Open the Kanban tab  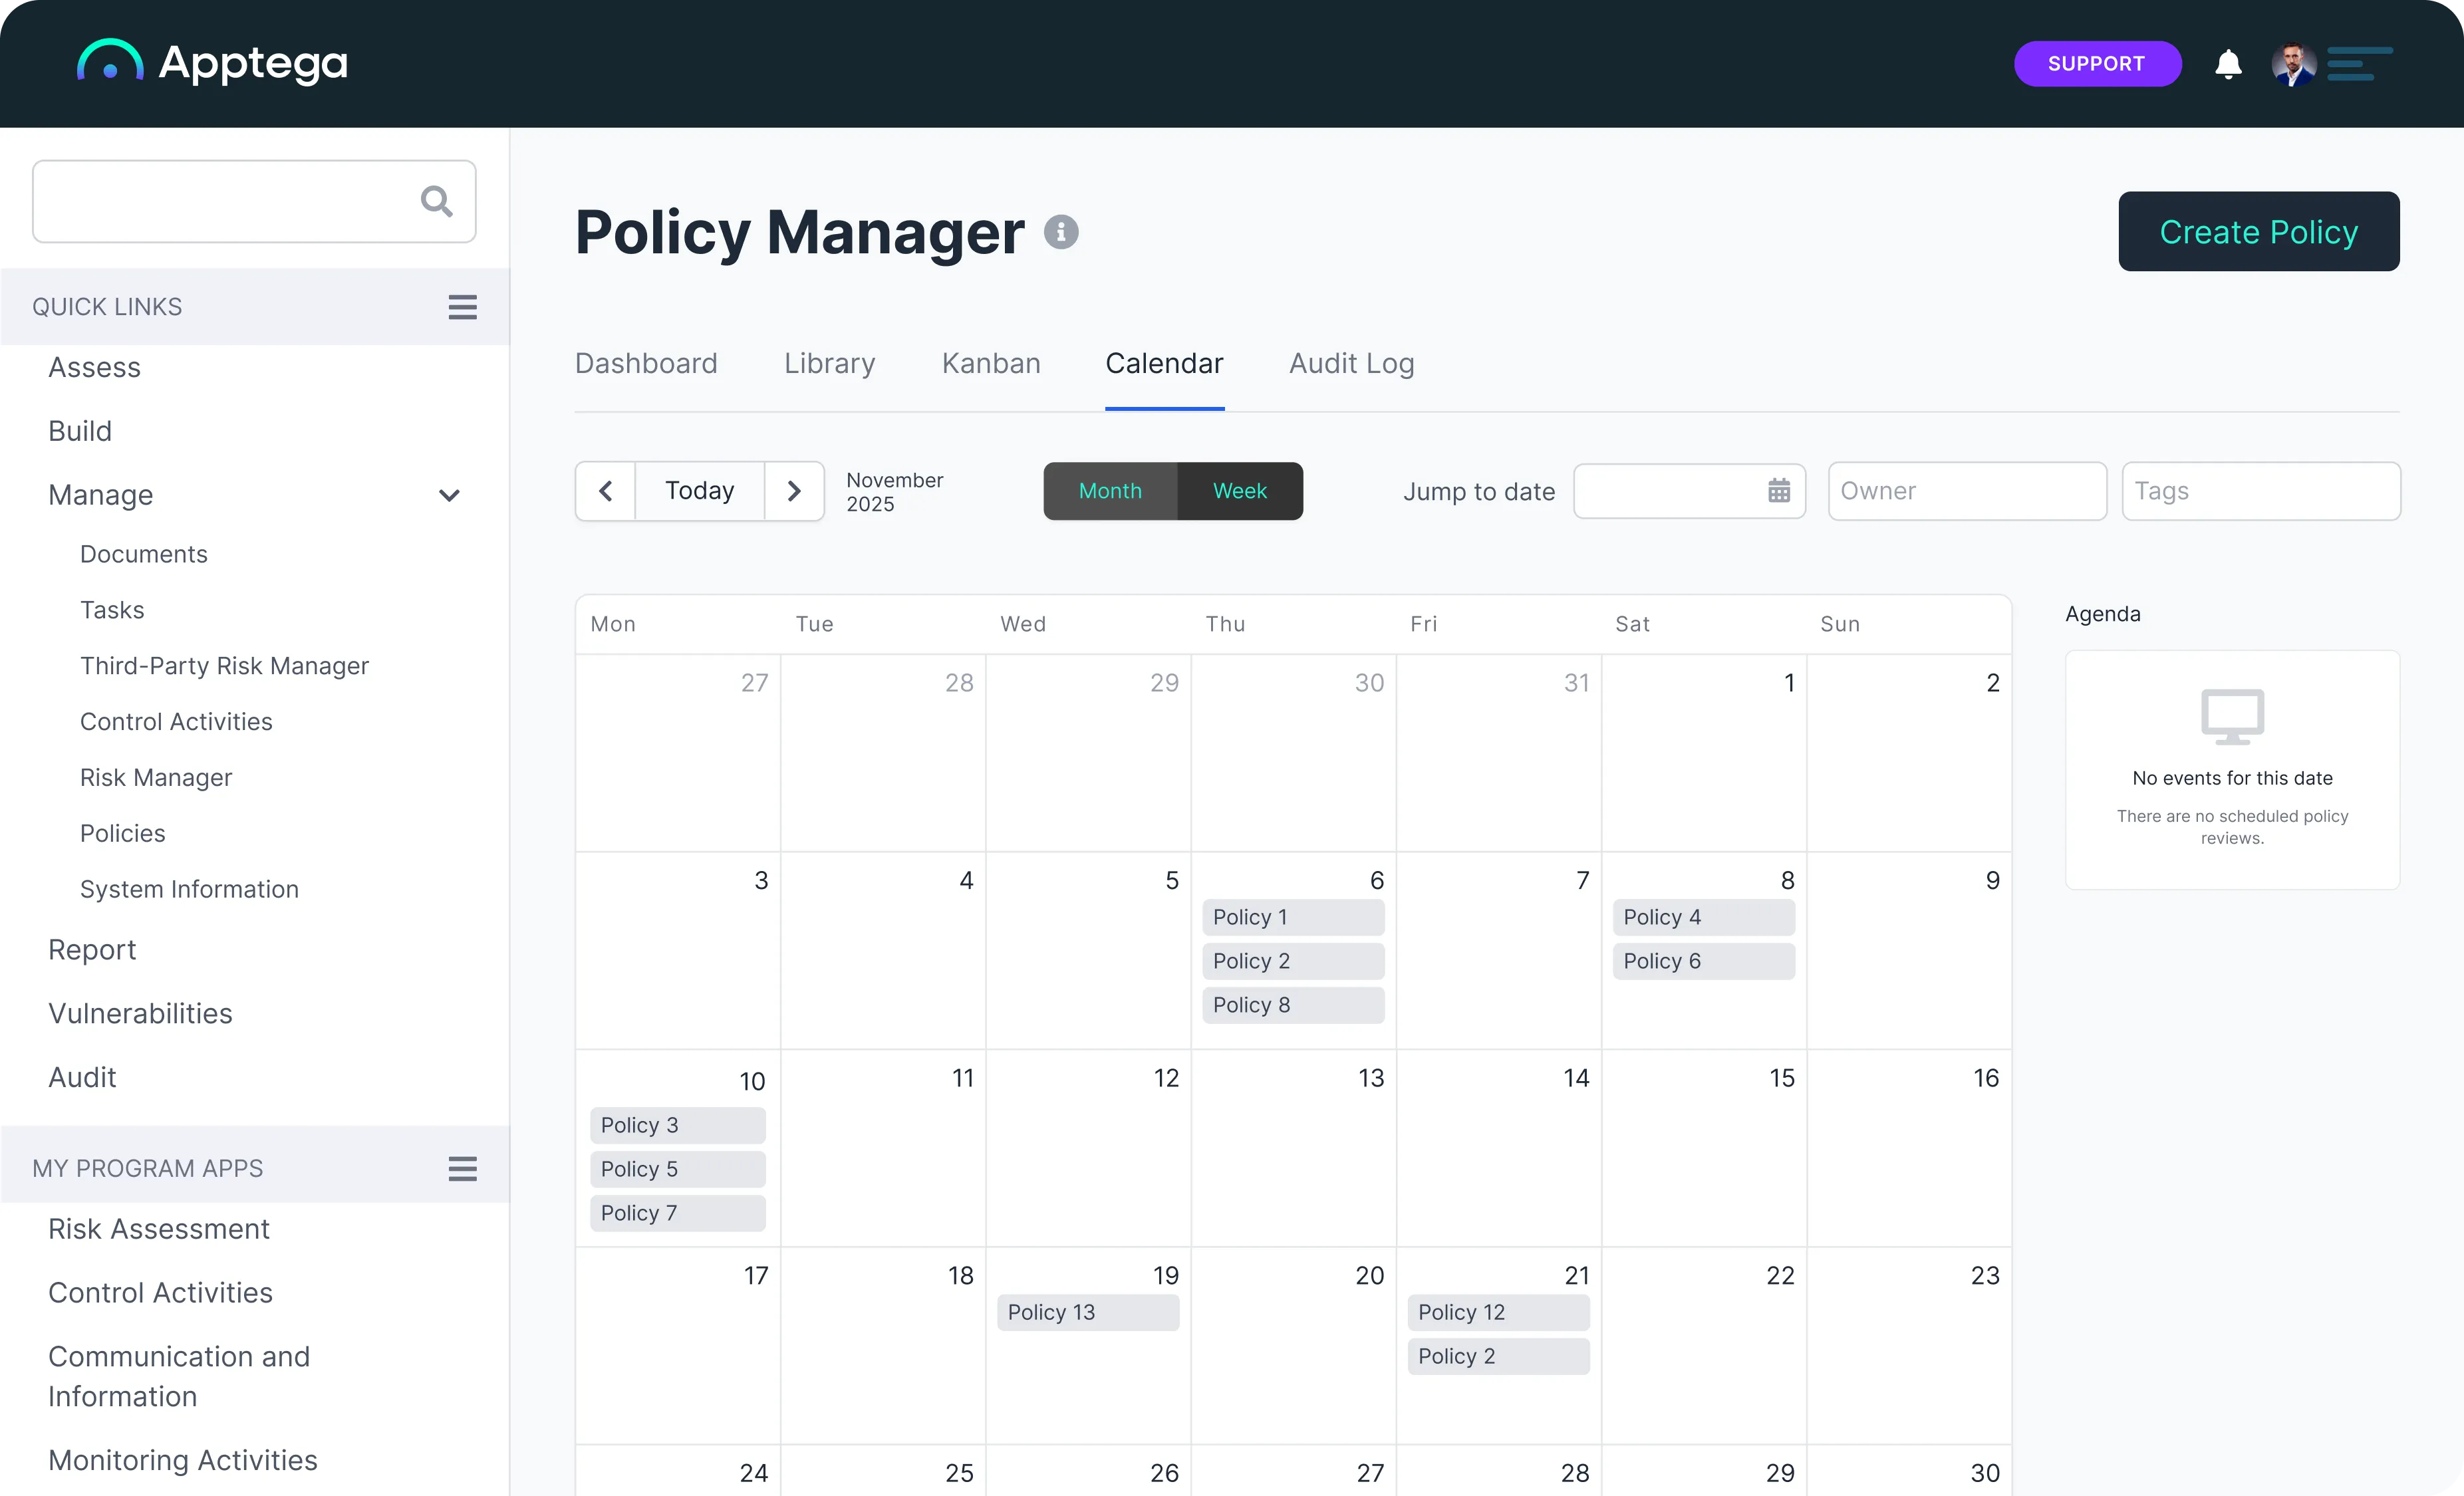click(x=990, y=363)
